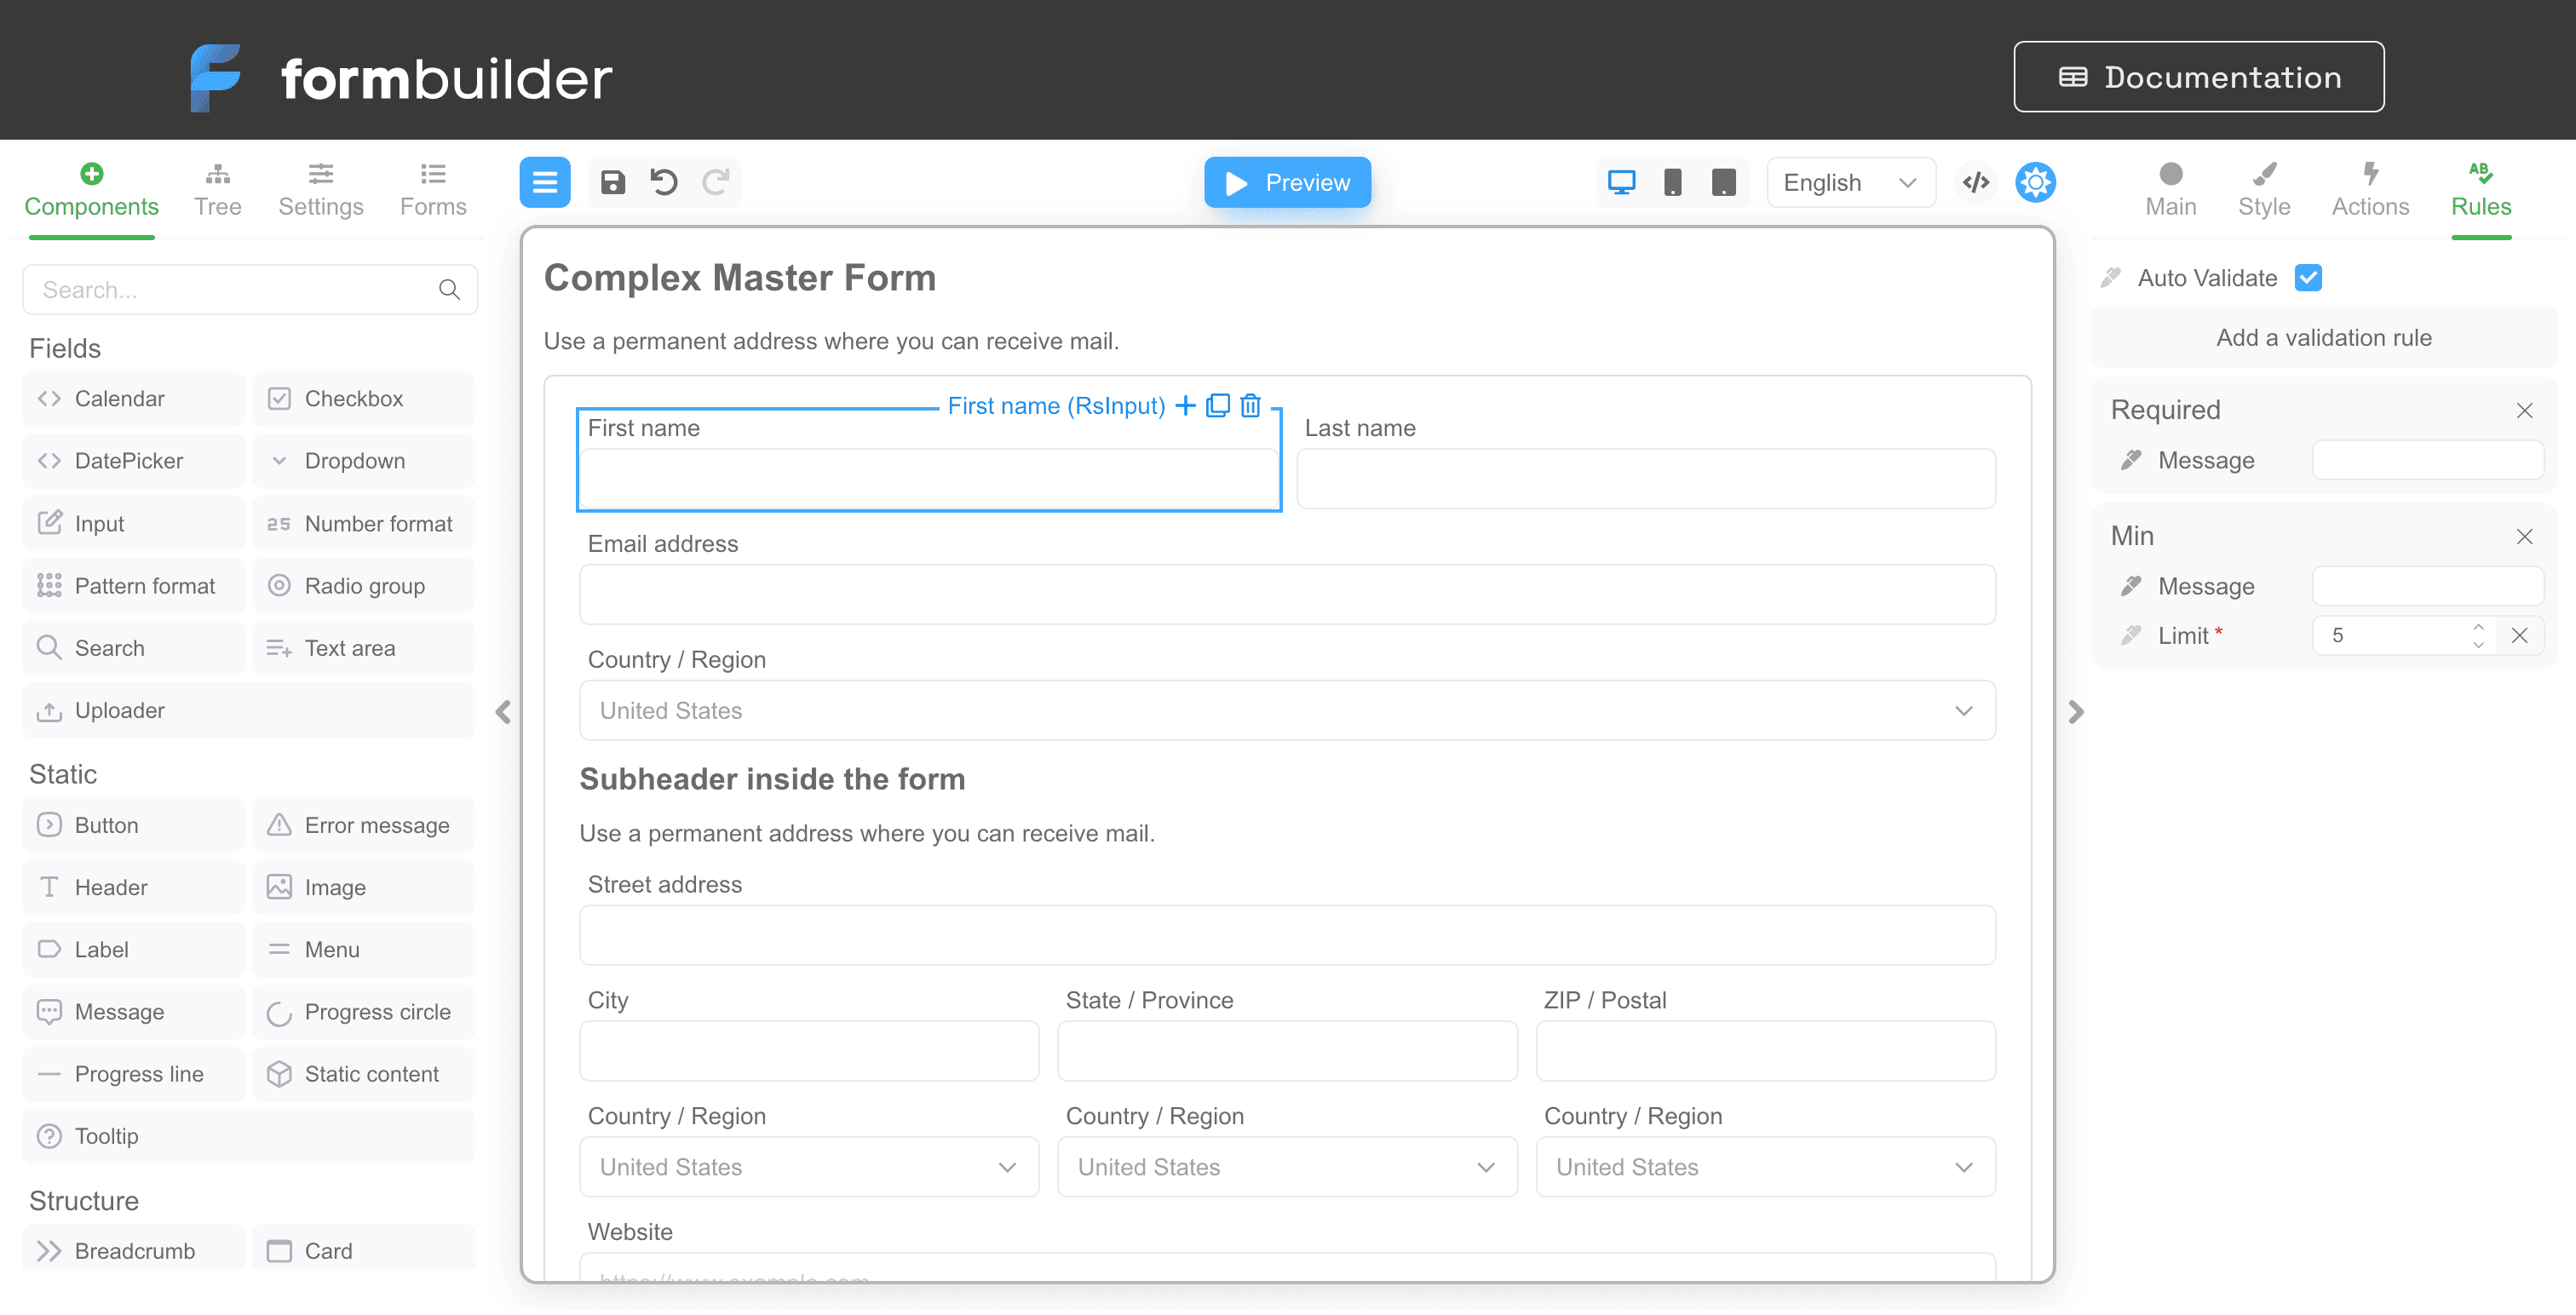
Task: Clone the First name component
Action: click(x=1218, y=405)
